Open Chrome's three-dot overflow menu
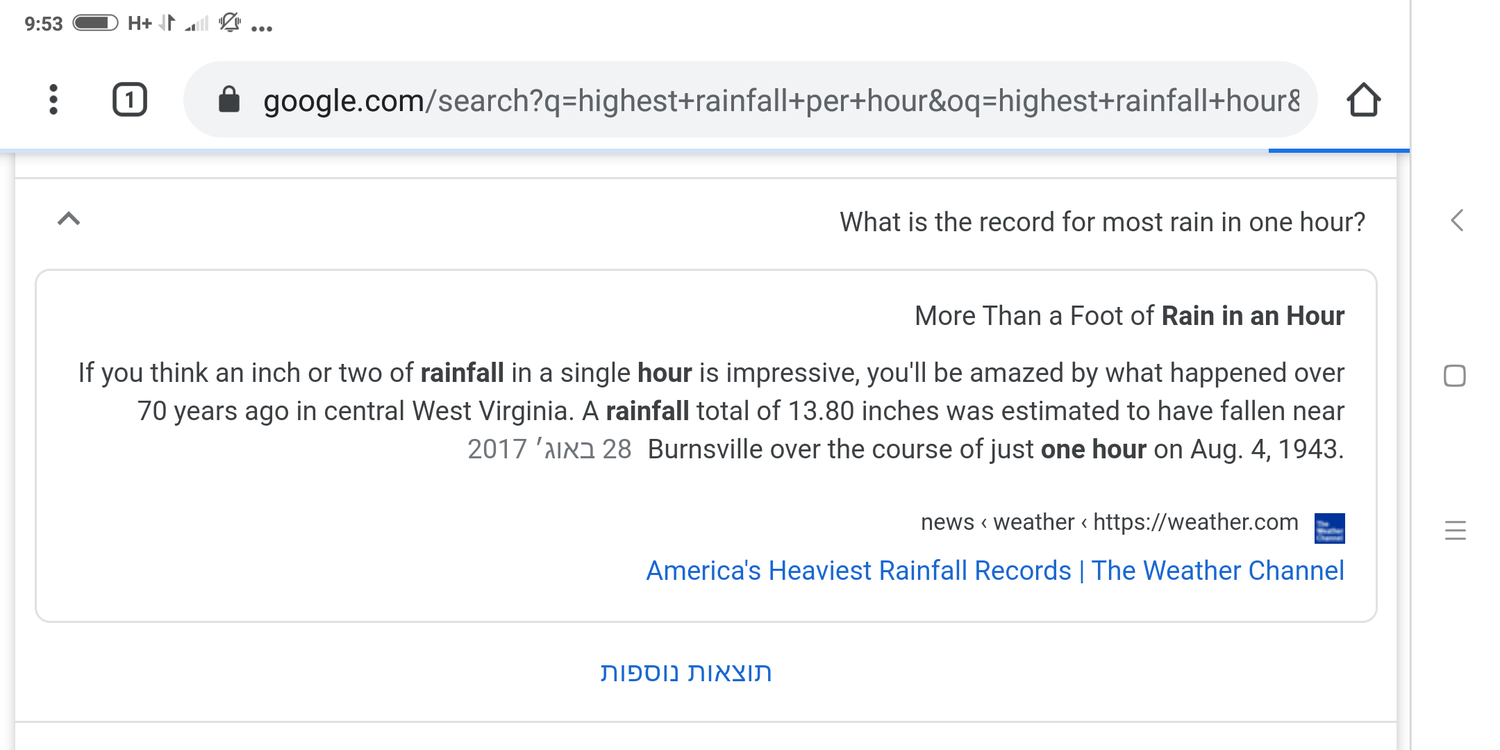Viewport: 1500px width, 750px height. (53, 99)
